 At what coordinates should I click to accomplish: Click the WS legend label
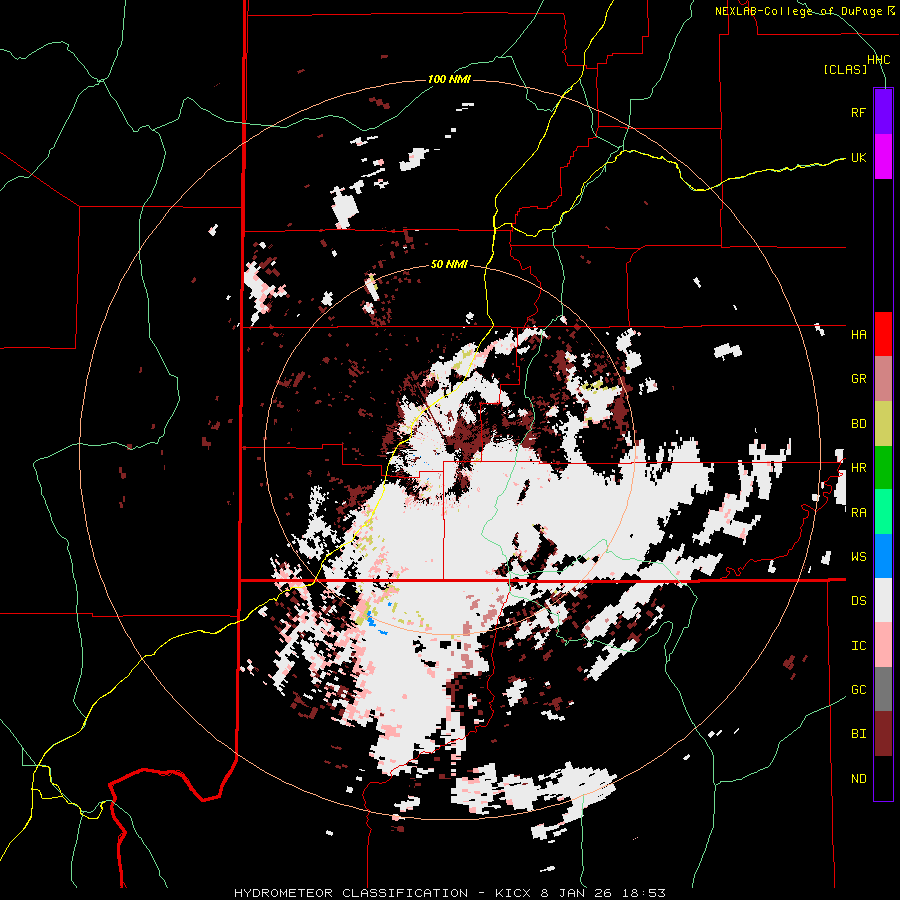point(858,557)
